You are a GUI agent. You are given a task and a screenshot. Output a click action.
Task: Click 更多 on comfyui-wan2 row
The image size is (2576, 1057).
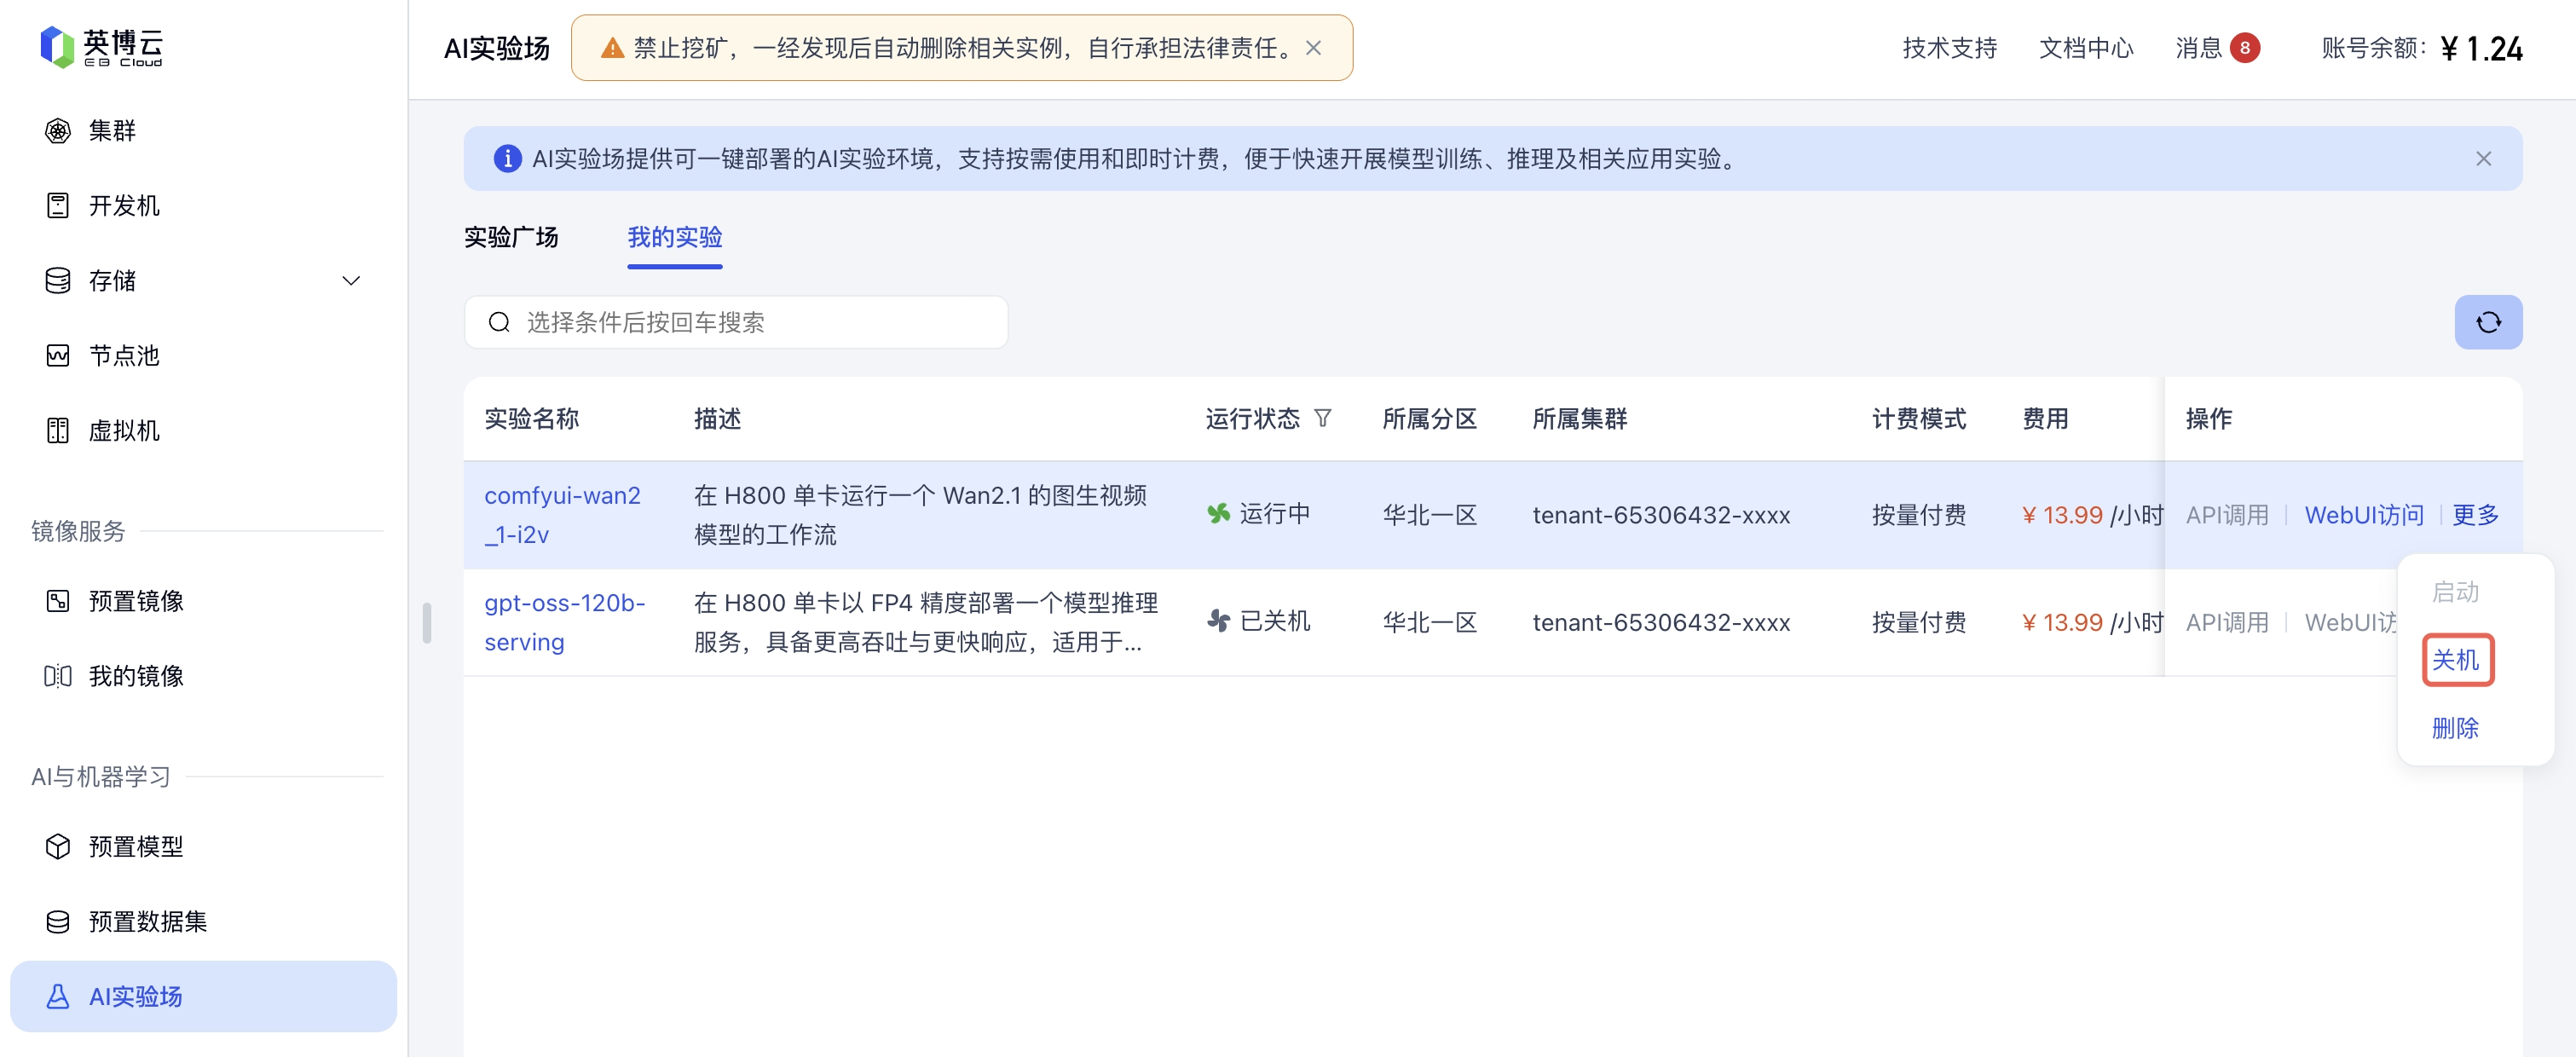click(x=2475, y=515)
